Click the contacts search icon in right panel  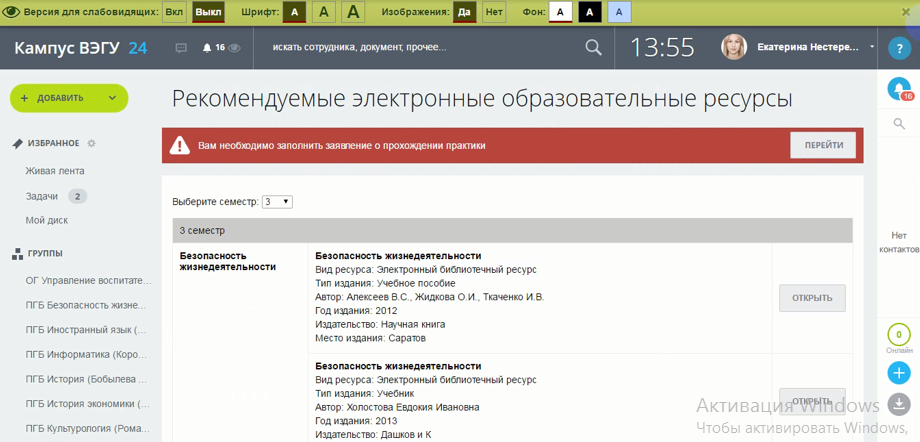[x=899, y=124]
